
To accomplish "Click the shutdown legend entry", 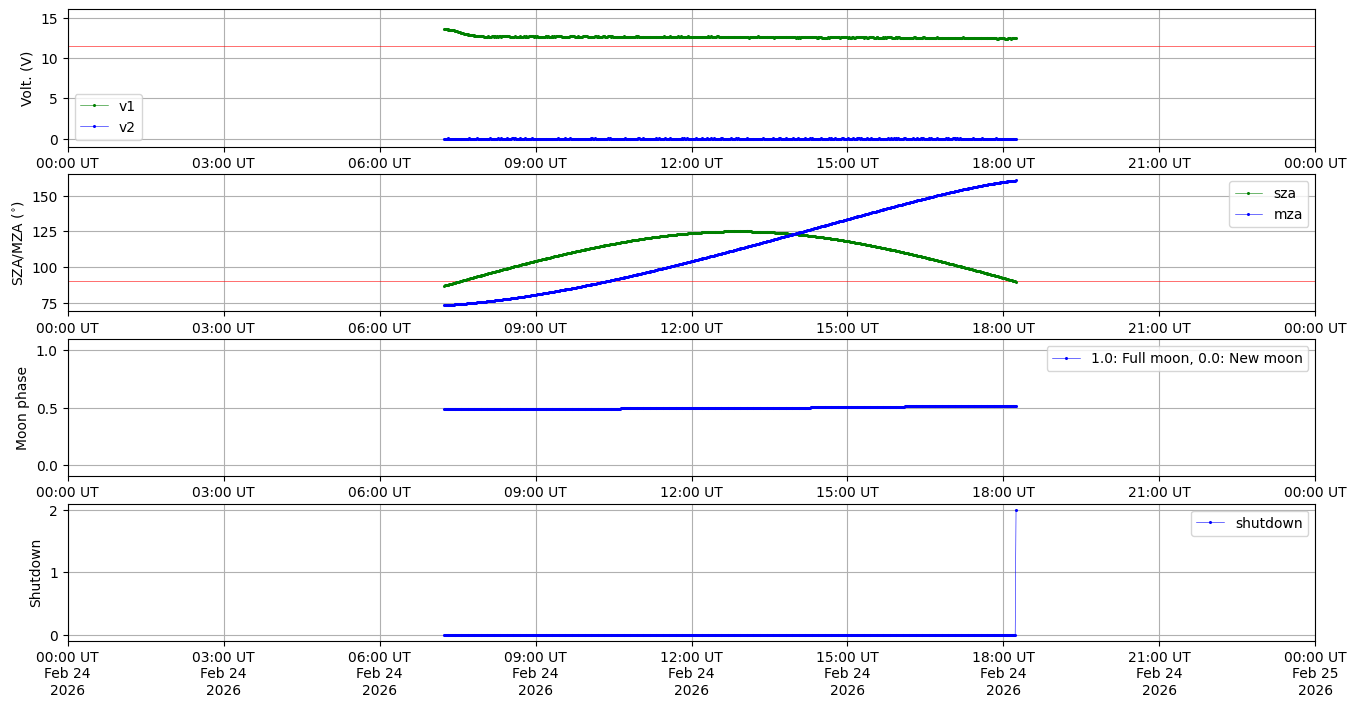I will (x=1268, y=523).
